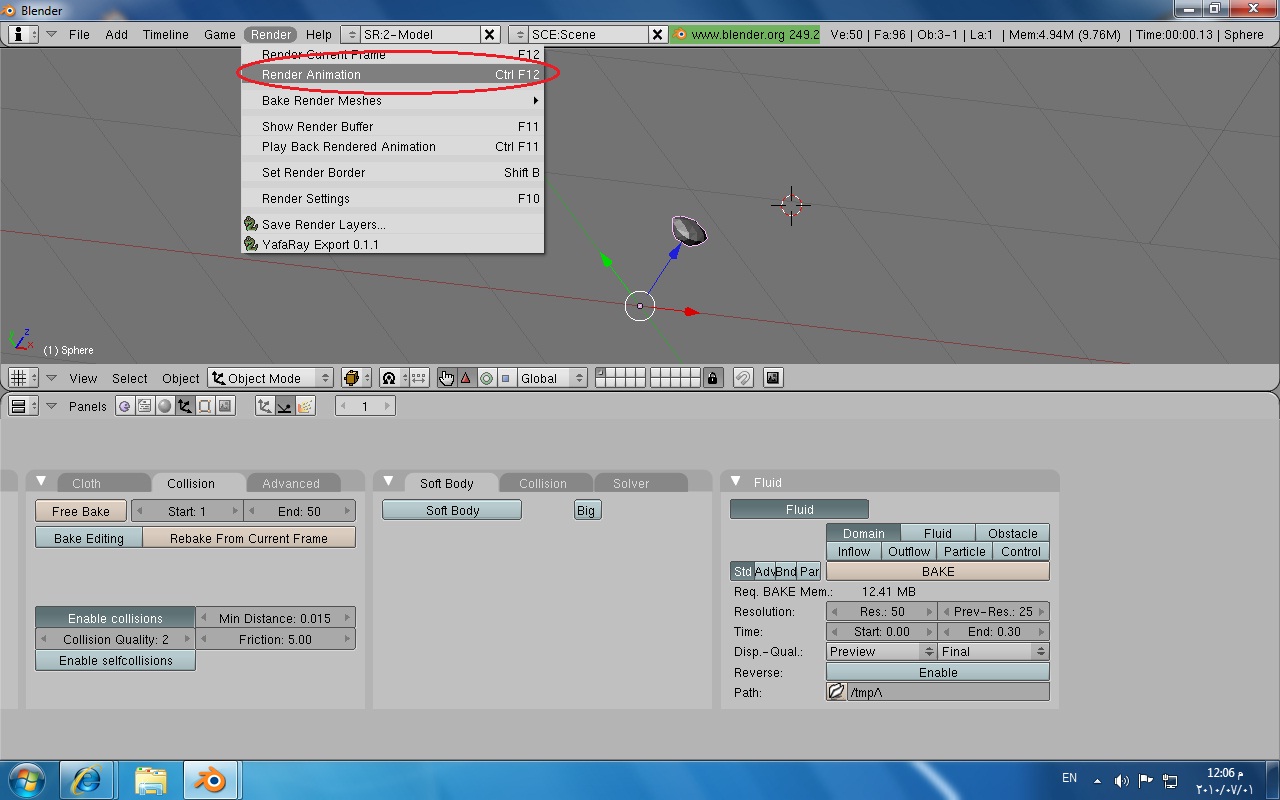Click the Free Bake button
The height and width of the screenshot is (800, 1280).
click(x=81, y=511)
